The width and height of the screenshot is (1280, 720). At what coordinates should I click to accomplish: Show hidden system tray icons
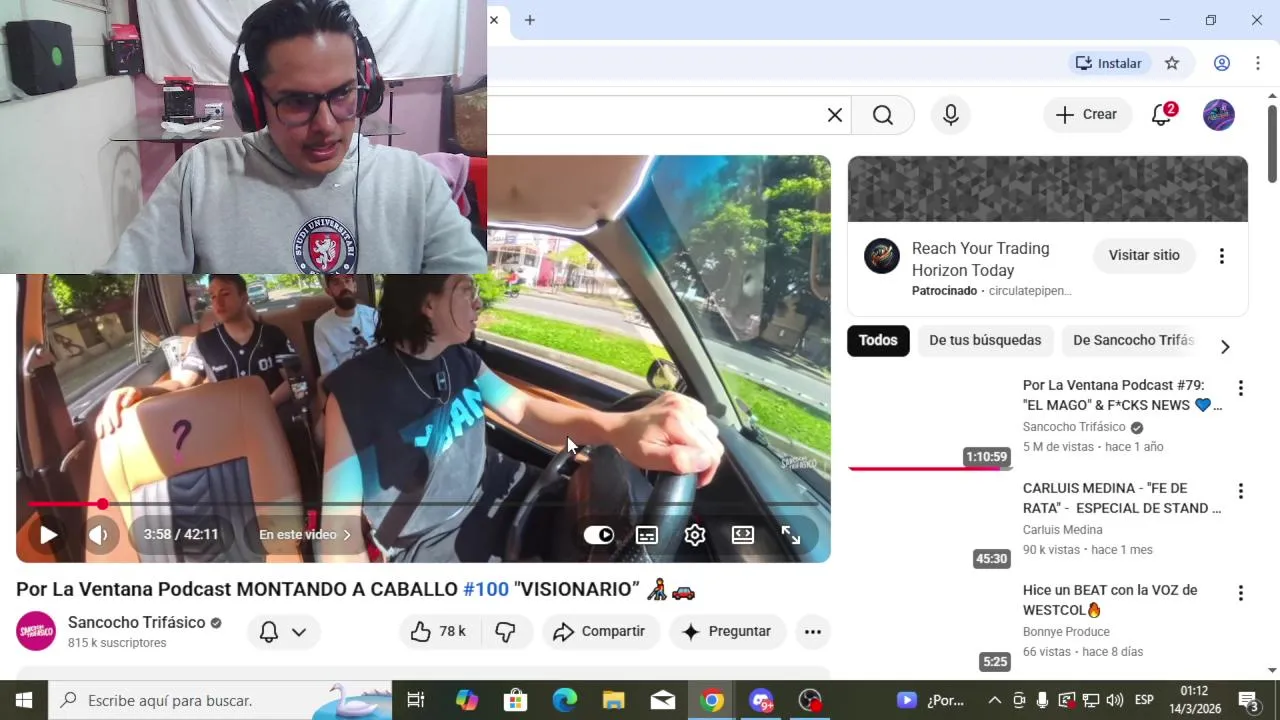coord(994,700)
